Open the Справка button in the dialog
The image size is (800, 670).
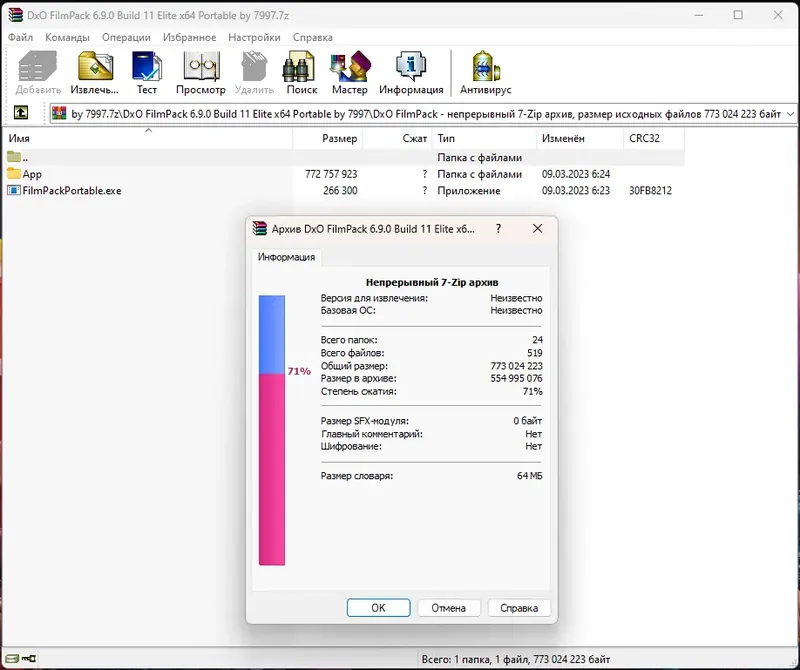tap(518, 607)
